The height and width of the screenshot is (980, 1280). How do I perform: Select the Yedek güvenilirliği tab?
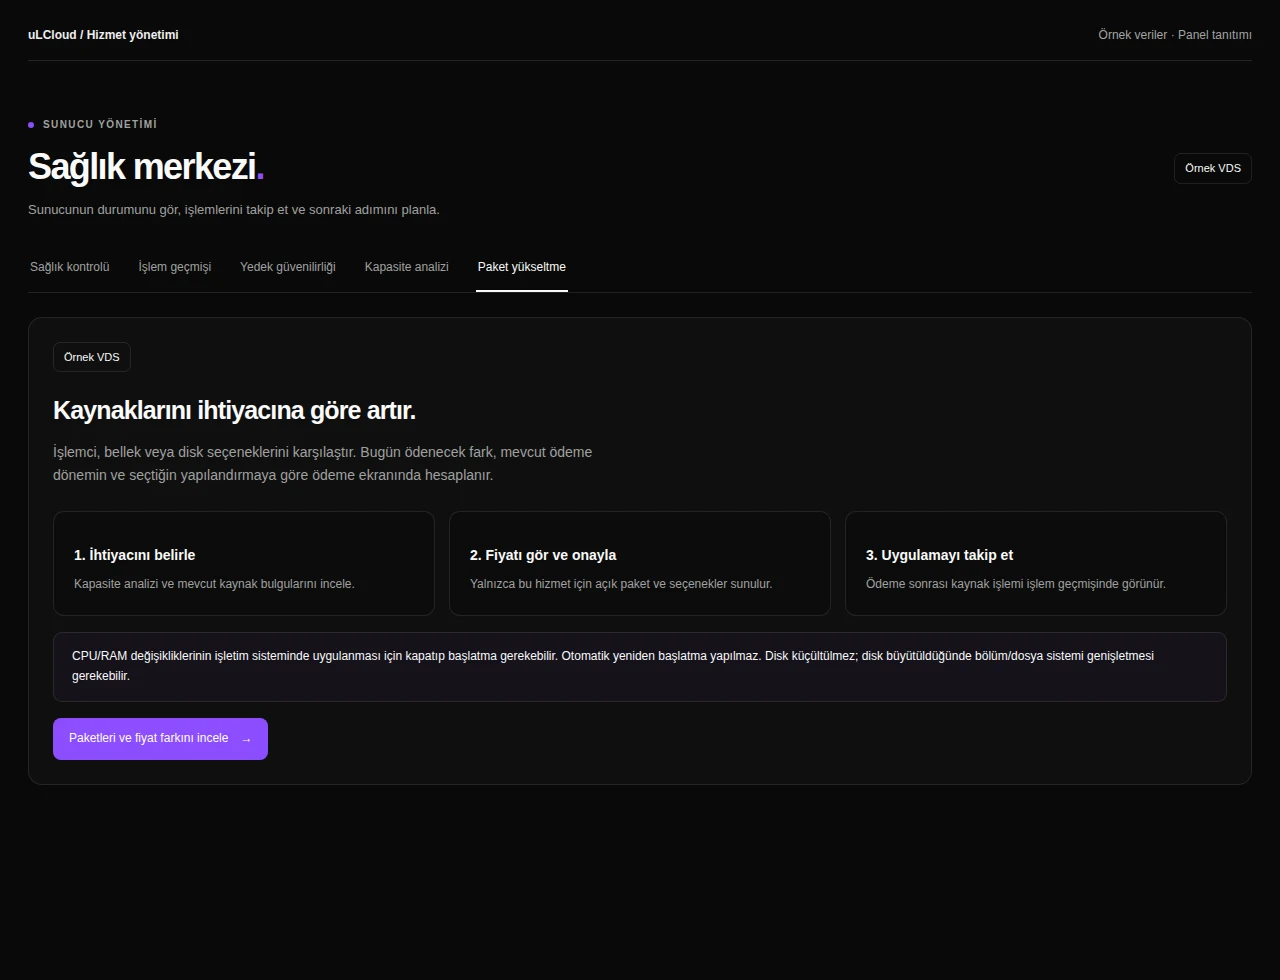click(x=288, y=267)
